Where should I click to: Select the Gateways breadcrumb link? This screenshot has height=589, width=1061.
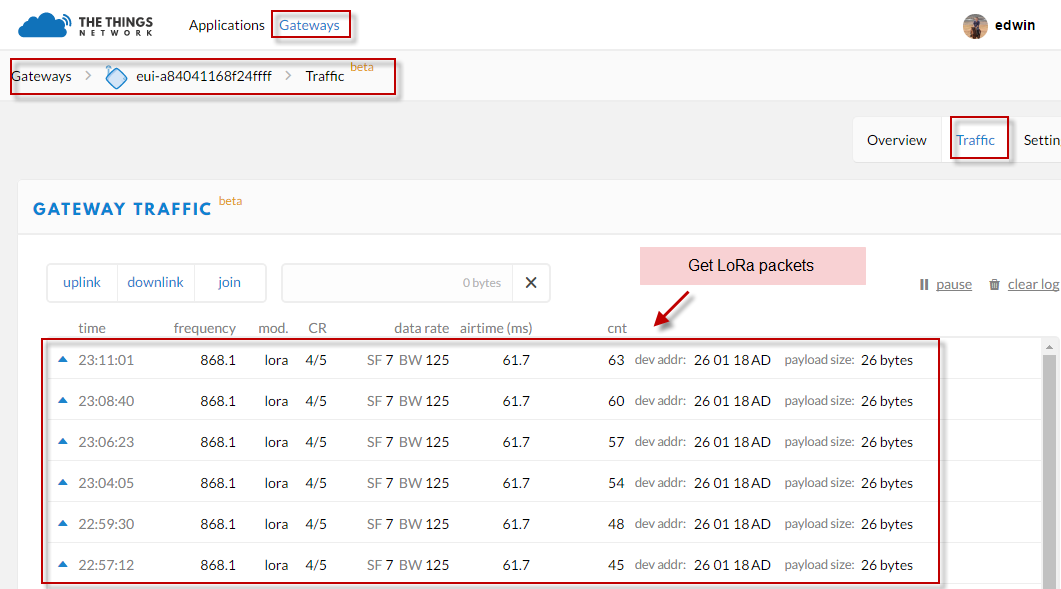41,77
